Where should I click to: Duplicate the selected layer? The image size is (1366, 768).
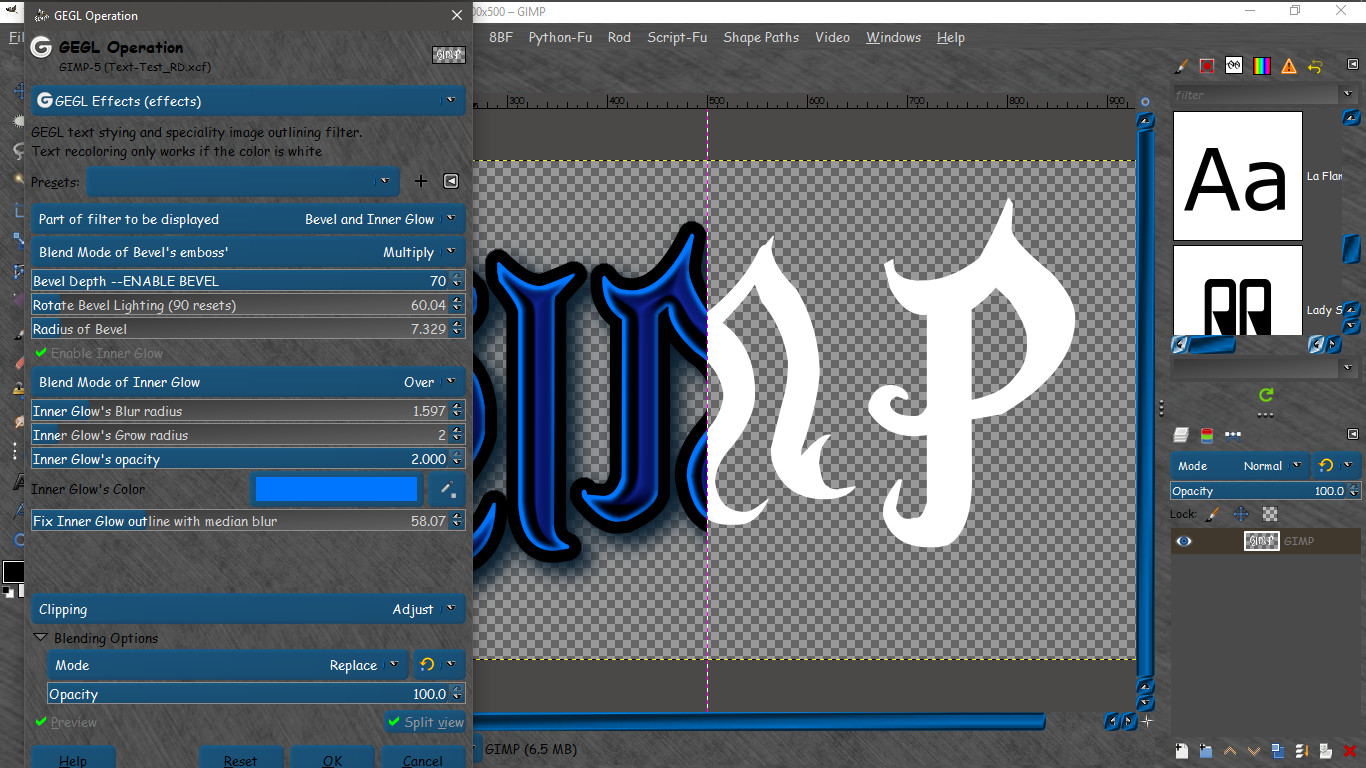point(1278,751)
